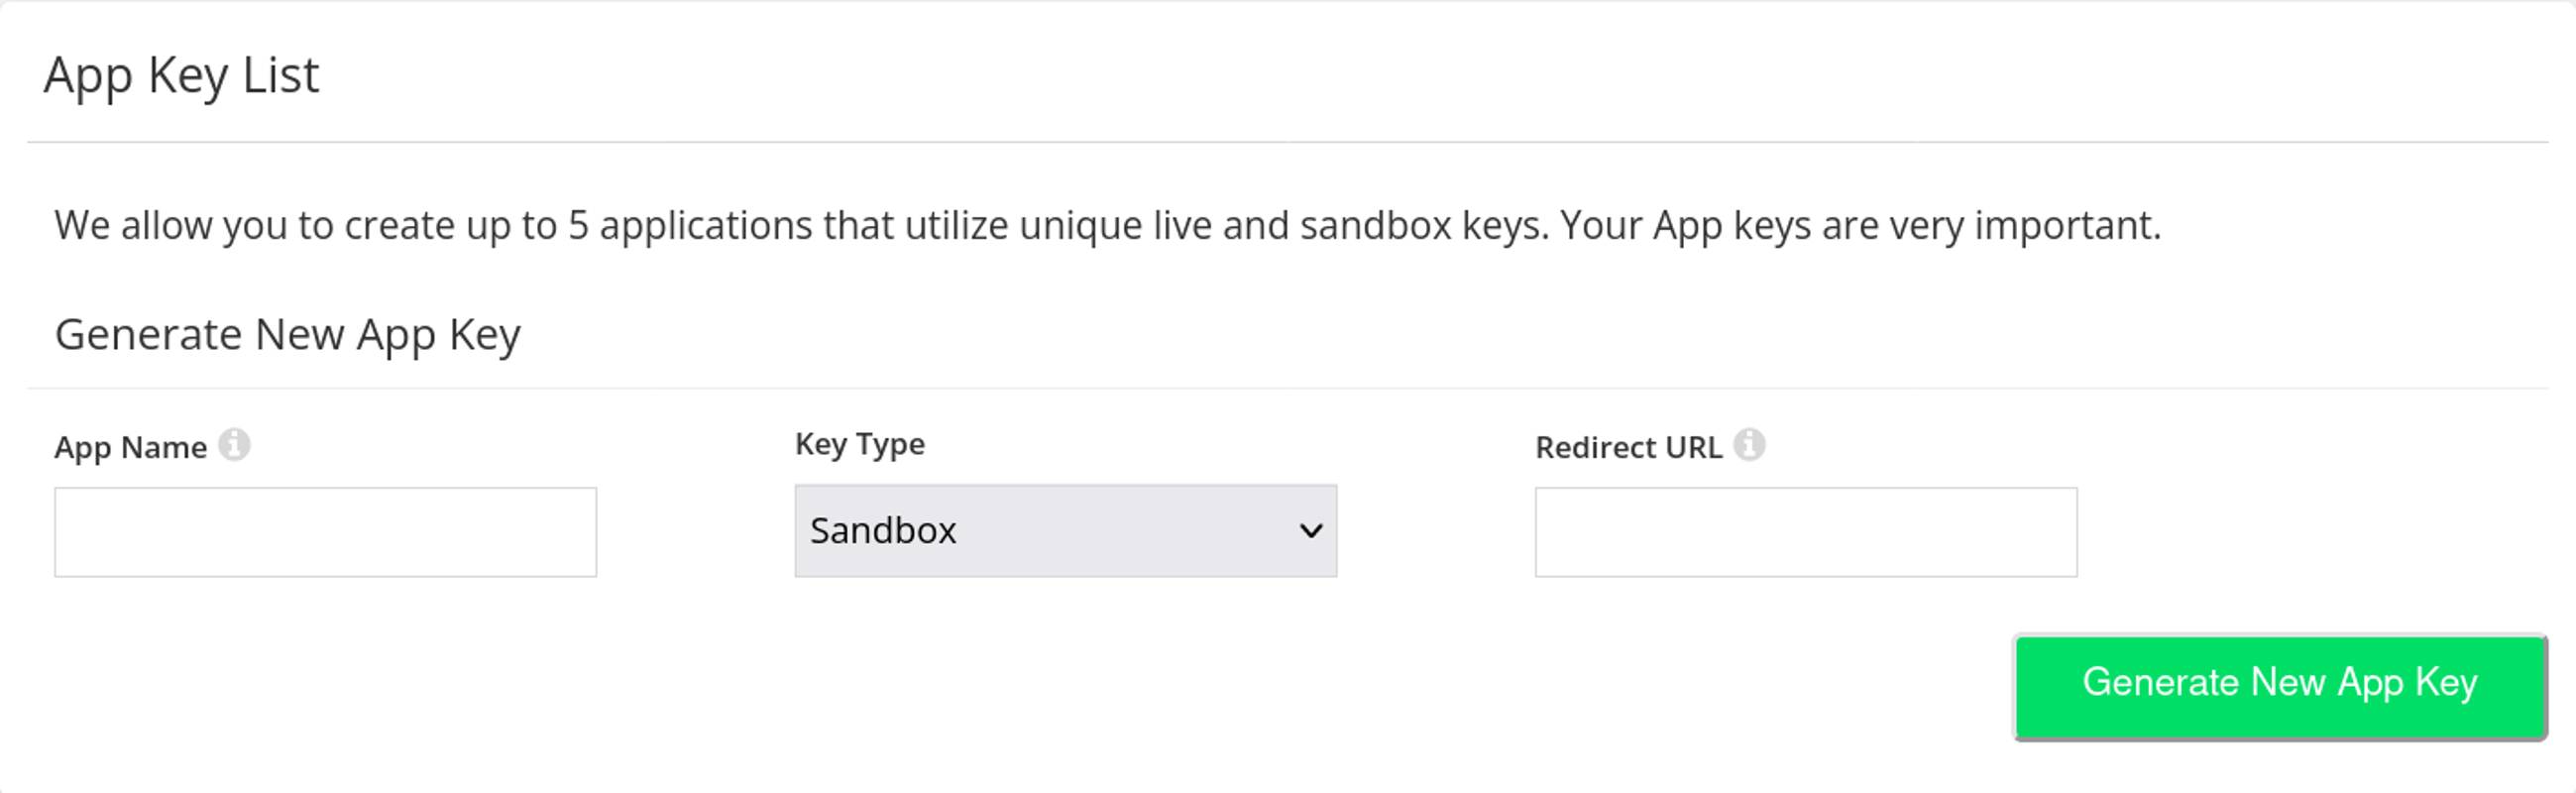The width and height of the screenshot is (2576, 793).
Task: Click the App Key List heading
Action: point(183,75)
